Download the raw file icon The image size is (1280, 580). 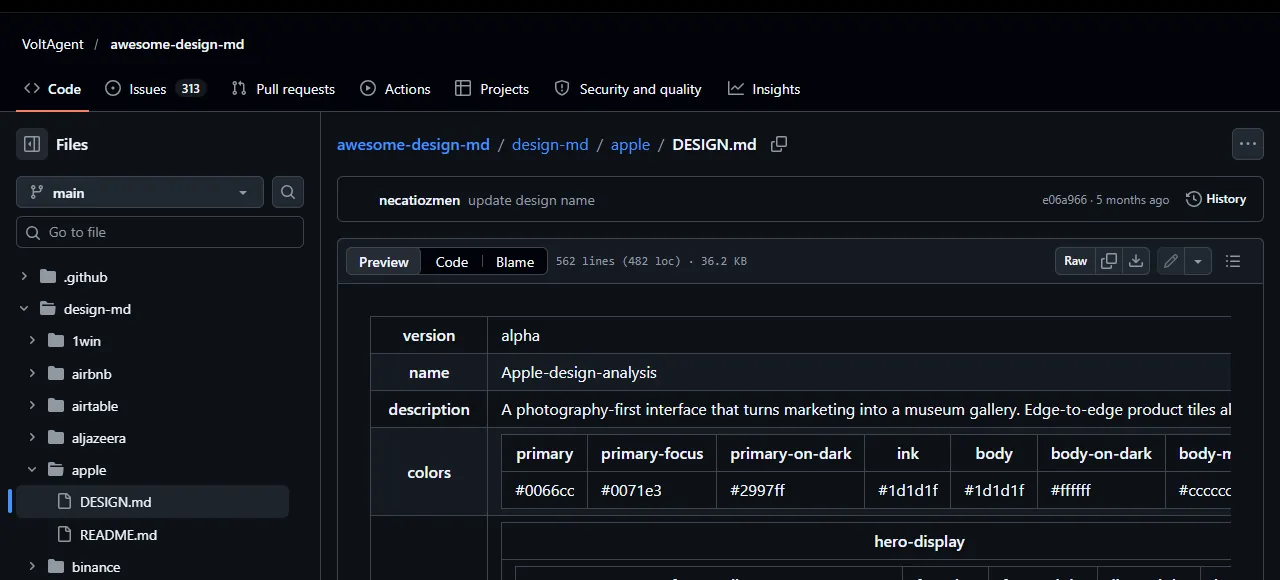(x=1136, y=261)
